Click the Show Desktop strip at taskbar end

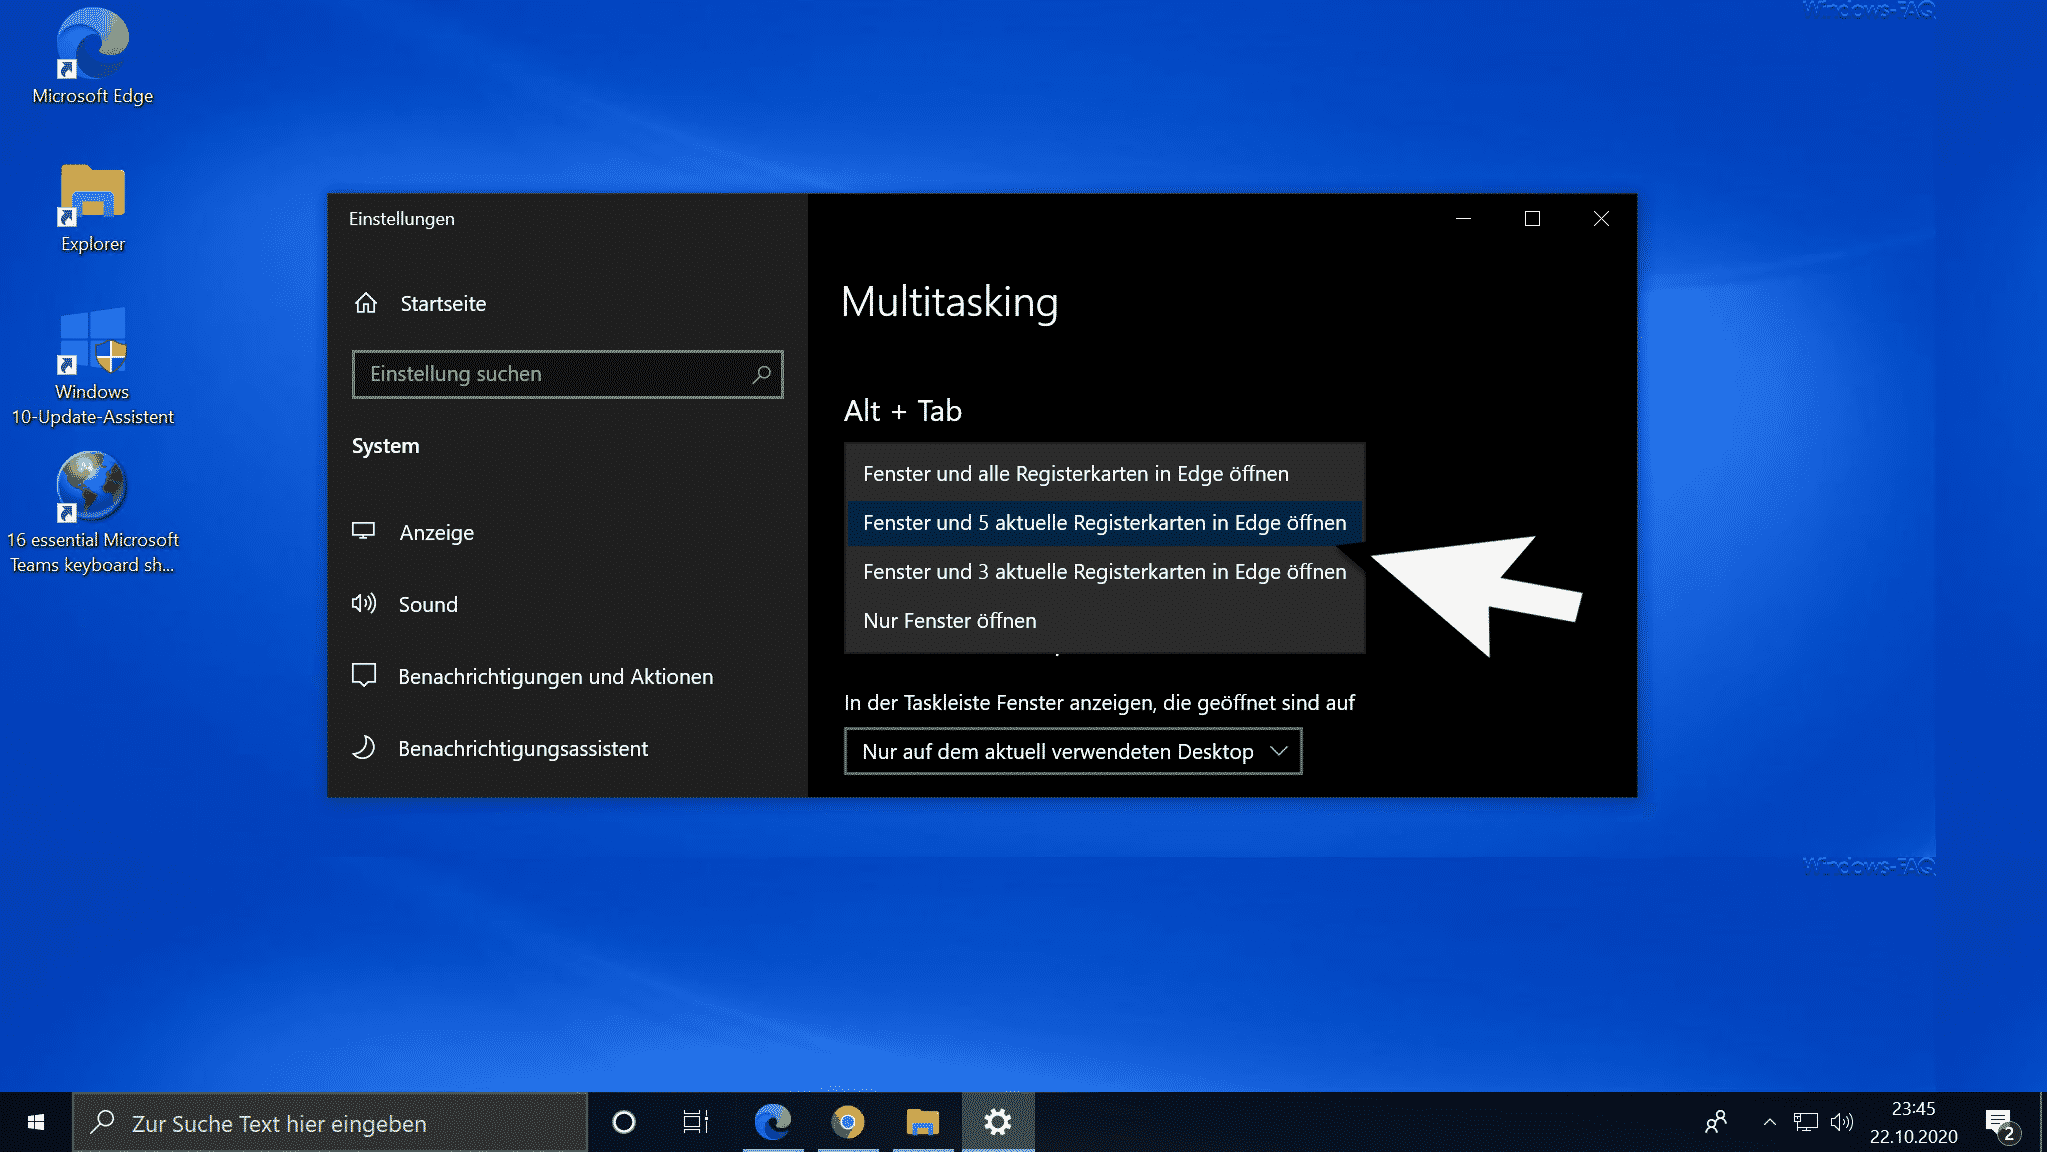[x=2043, y=1122]
